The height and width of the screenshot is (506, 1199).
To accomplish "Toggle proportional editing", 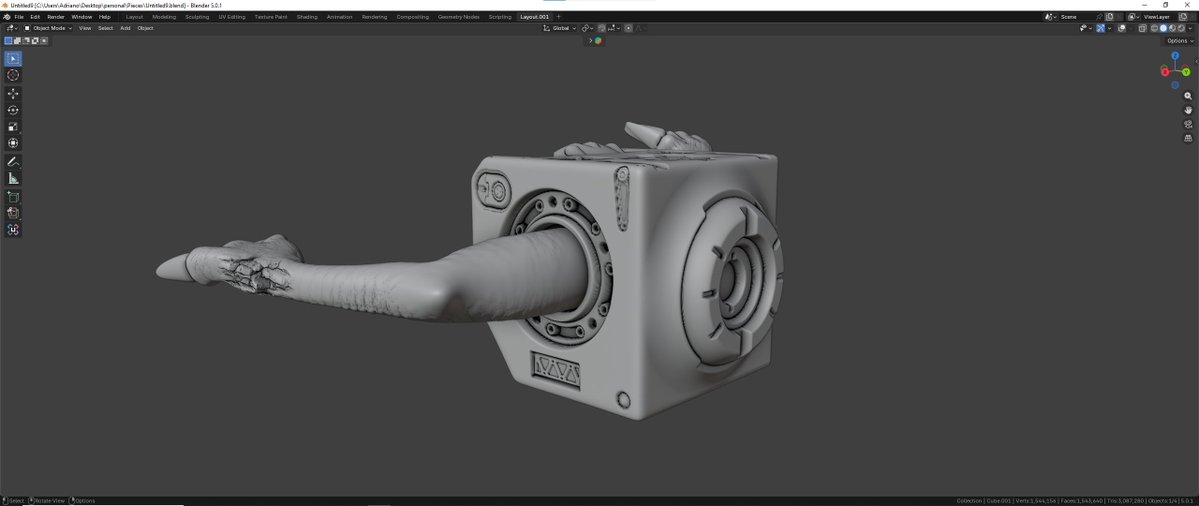I will (x=629, y=28).
